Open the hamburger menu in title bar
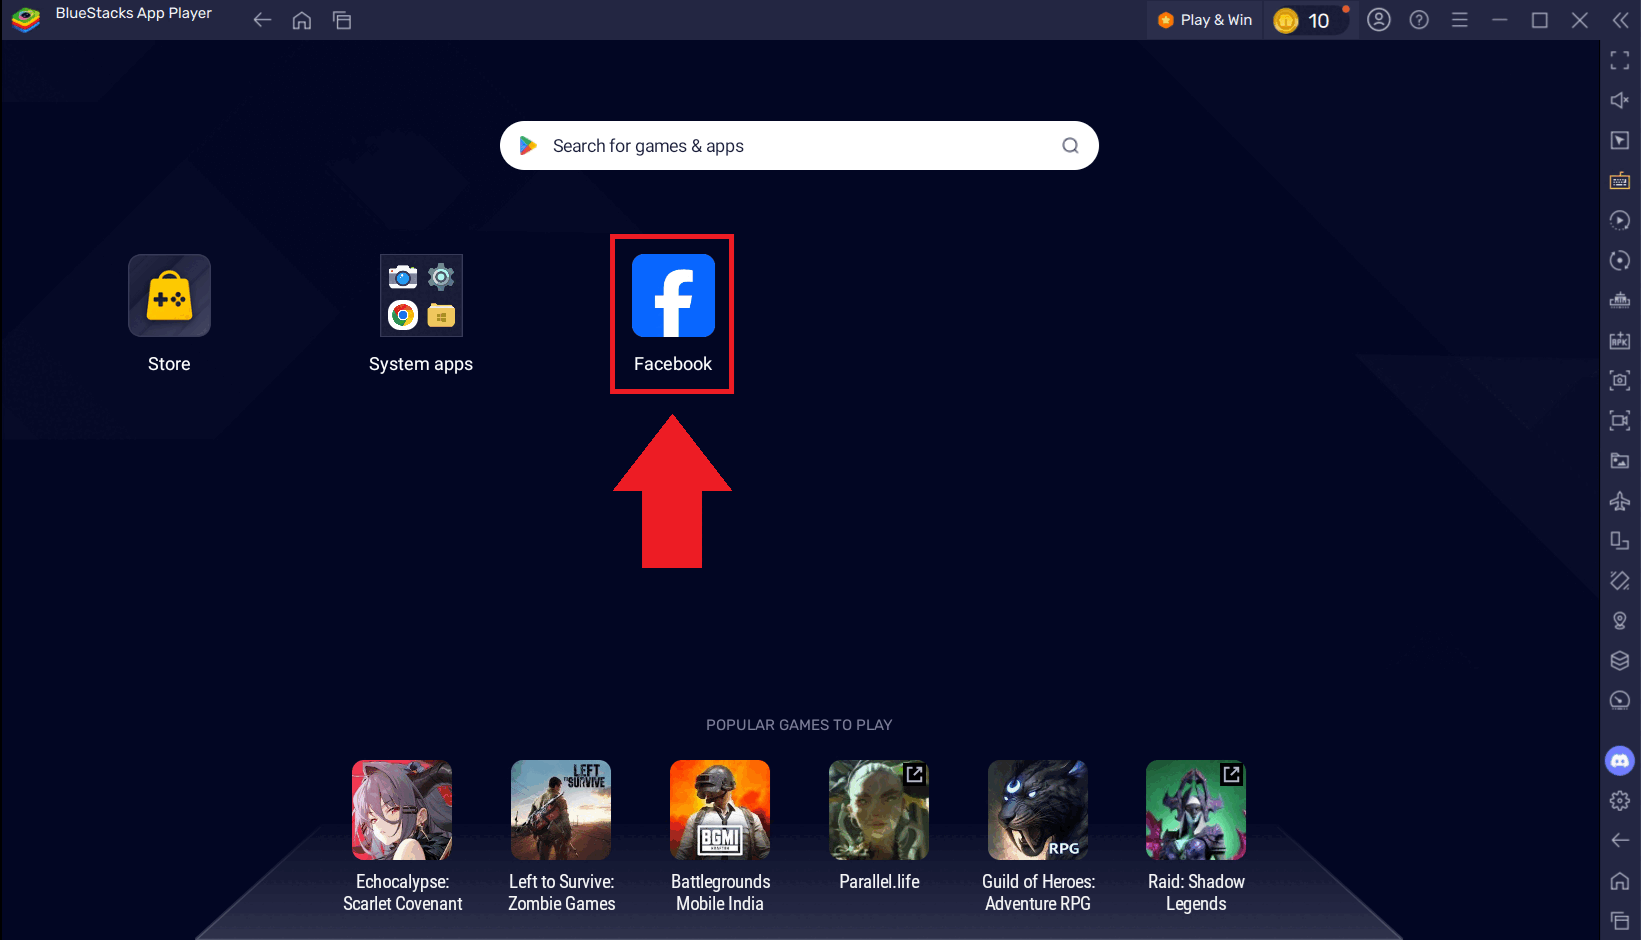Viewport: 1641px width, 942px height. pos(1460,20)
